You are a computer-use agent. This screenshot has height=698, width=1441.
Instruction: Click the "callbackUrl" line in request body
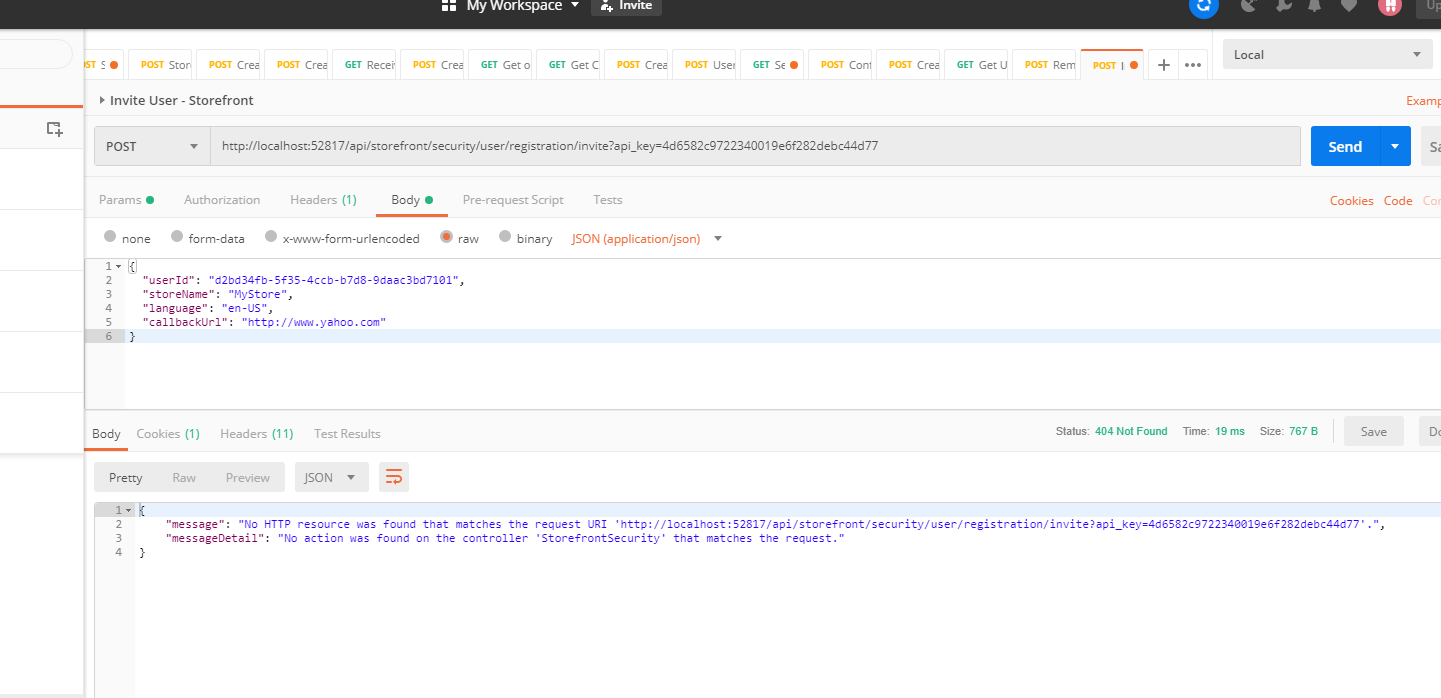[x=264, y=322]
